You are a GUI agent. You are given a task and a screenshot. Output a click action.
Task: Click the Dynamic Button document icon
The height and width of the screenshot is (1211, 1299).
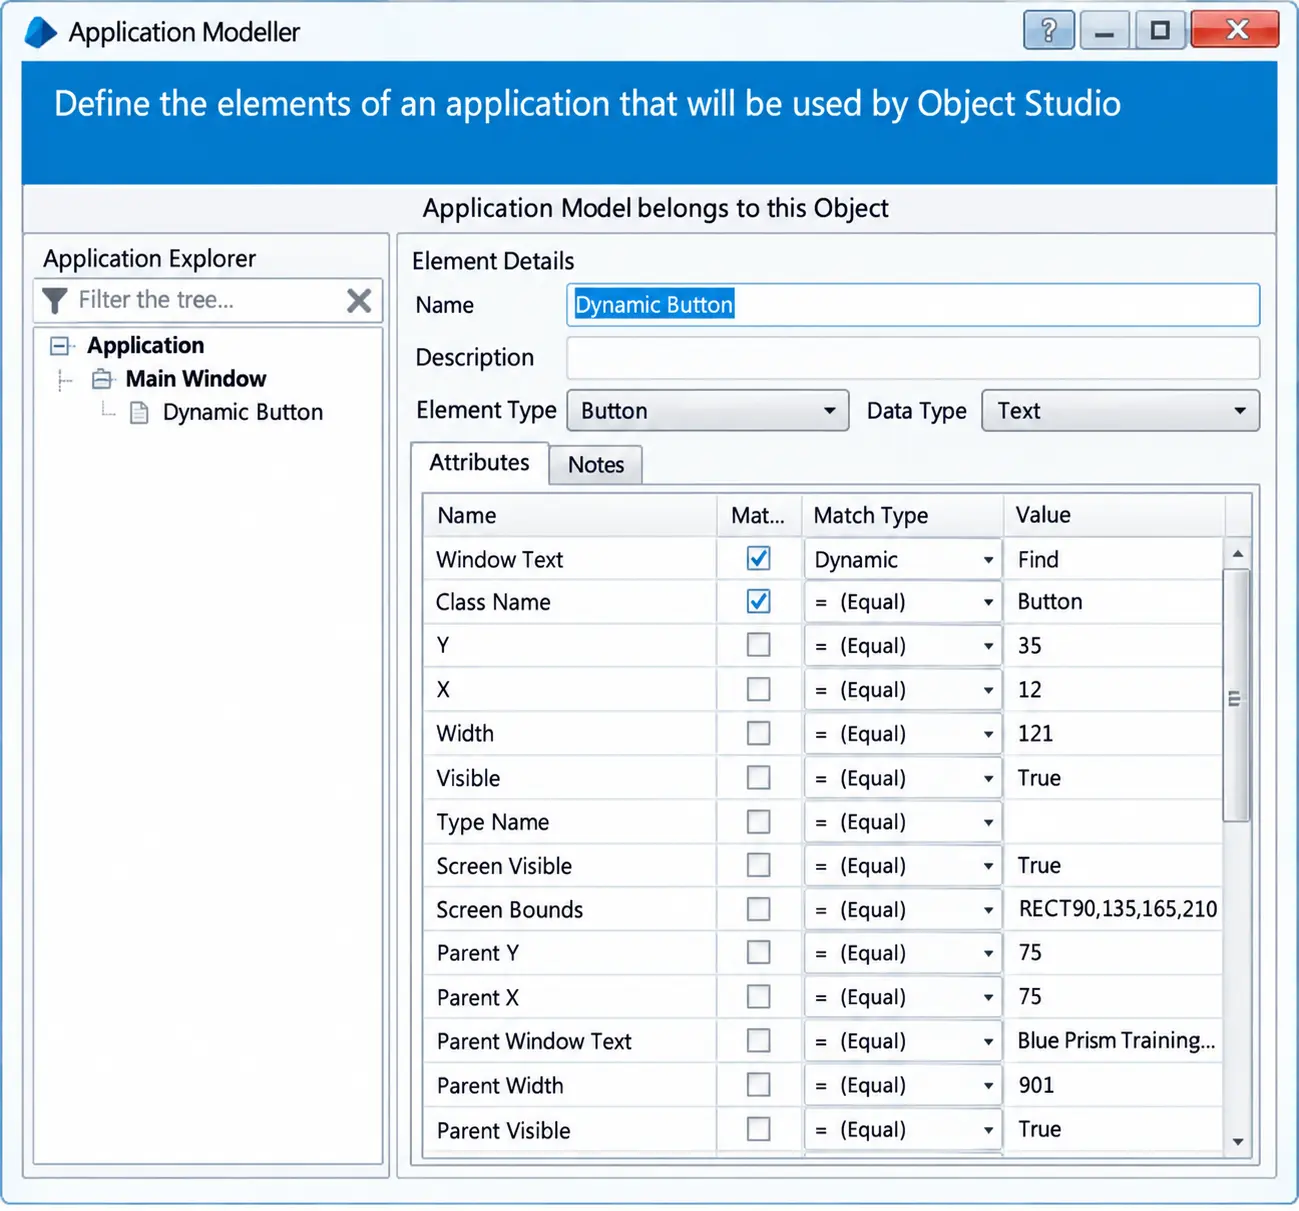140,413
